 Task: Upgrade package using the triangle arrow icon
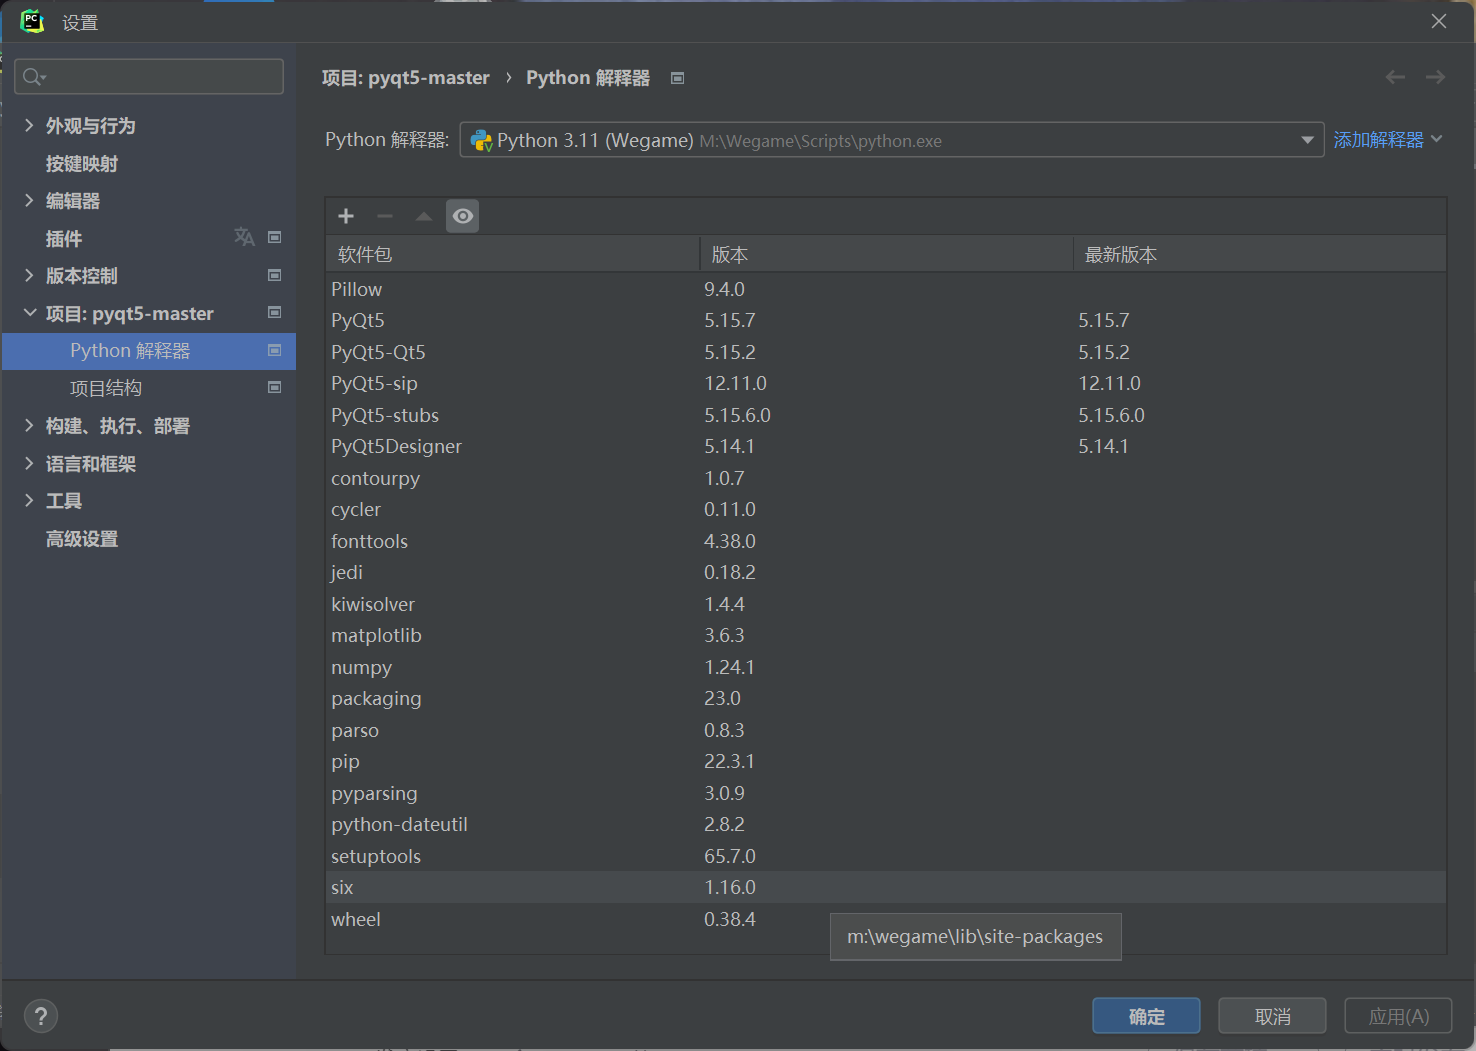coord(422,215)
